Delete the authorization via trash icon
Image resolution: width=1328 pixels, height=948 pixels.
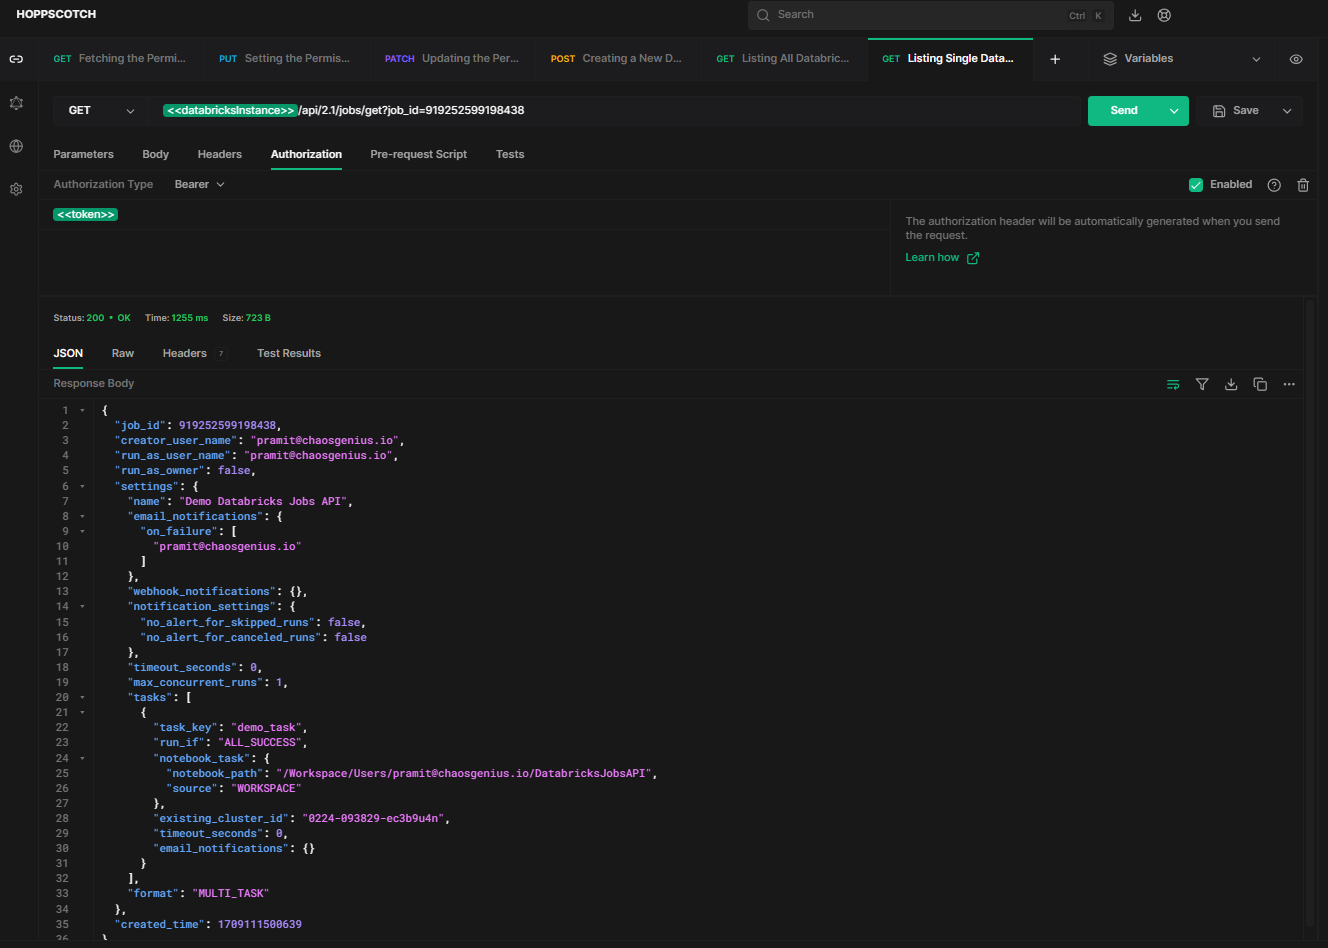(1302, 184)
